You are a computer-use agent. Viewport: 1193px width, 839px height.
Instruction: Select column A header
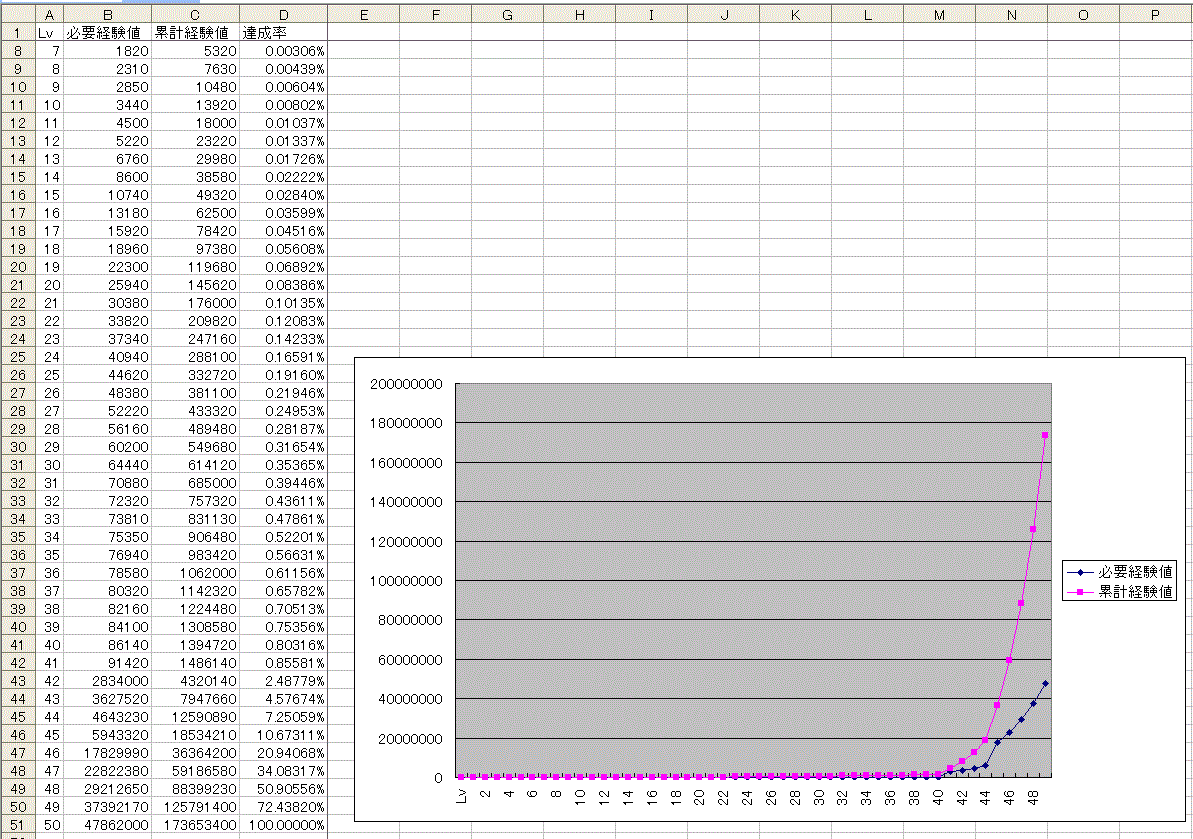tap(49, 14)
